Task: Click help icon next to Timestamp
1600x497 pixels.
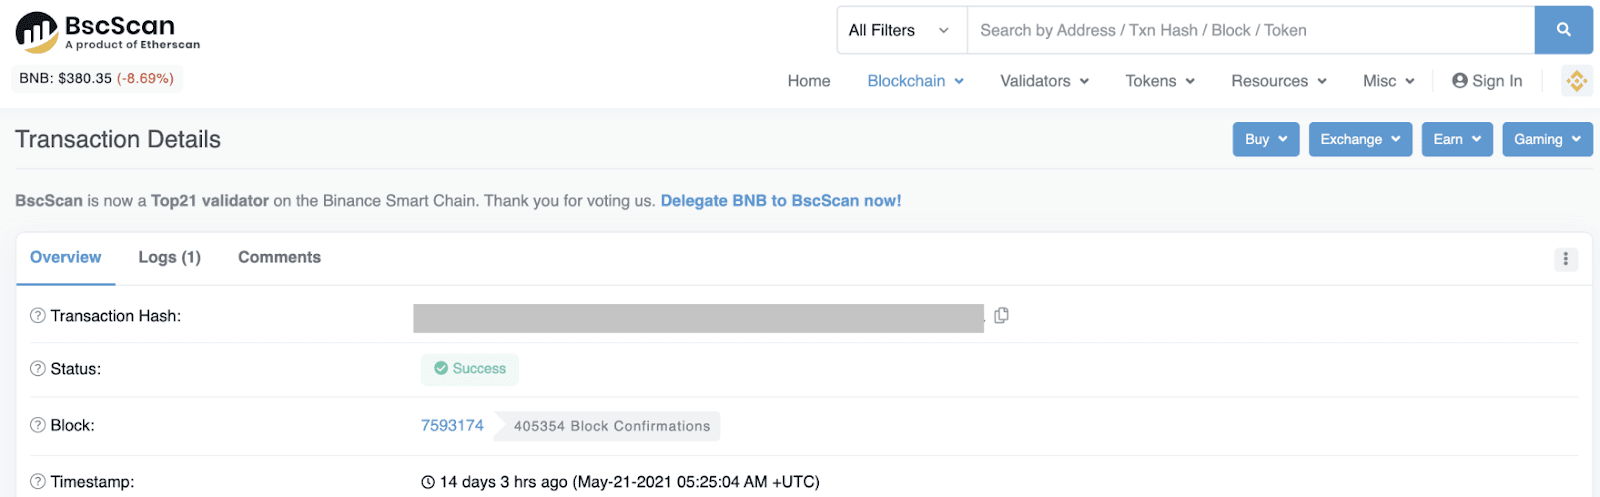Action: tap(38, 481)
